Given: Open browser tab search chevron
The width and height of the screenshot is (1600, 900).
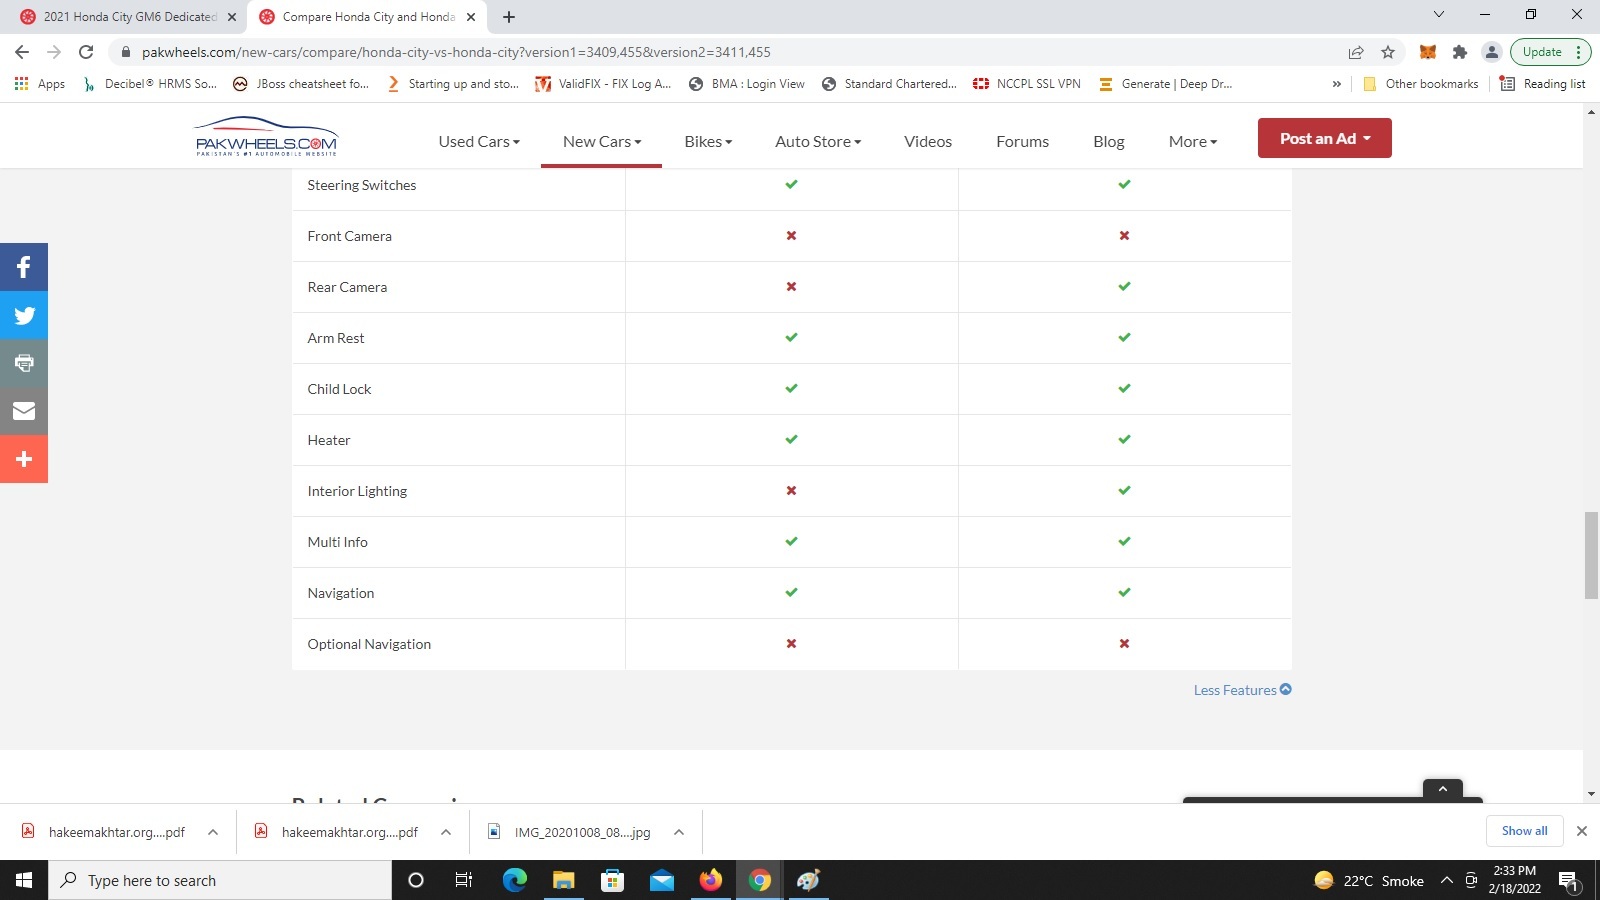Looking at the screenshot, I should 1439,14.
